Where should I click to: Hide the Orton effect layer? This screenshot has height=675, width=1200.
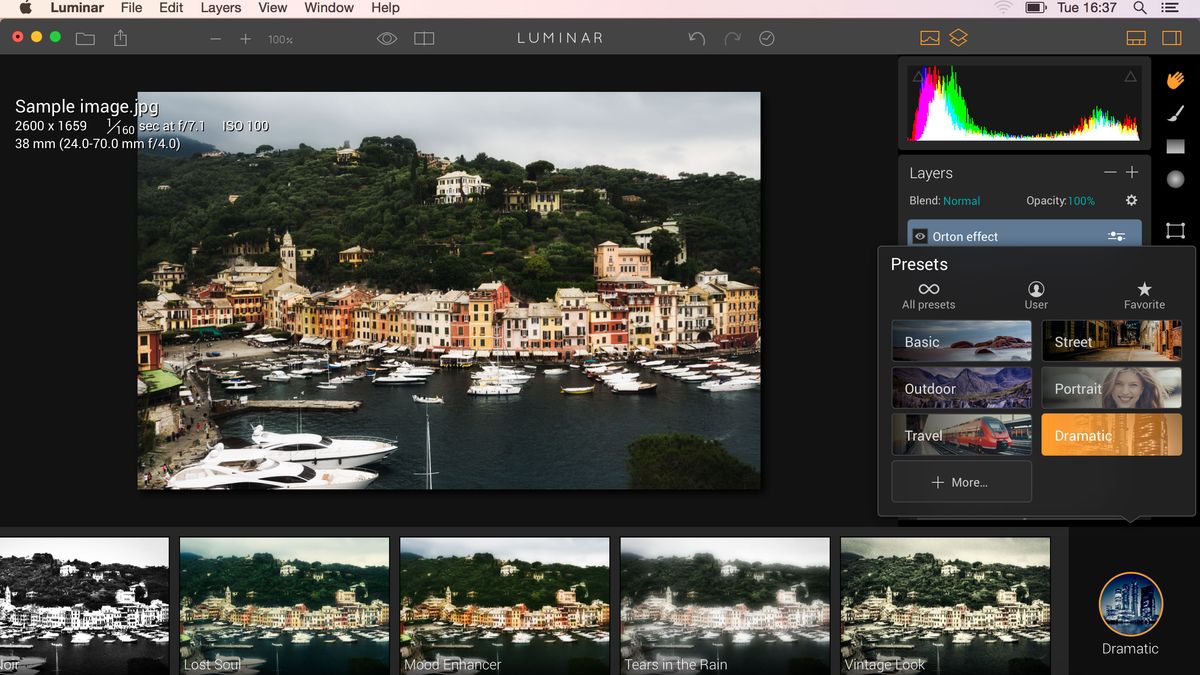919,236
